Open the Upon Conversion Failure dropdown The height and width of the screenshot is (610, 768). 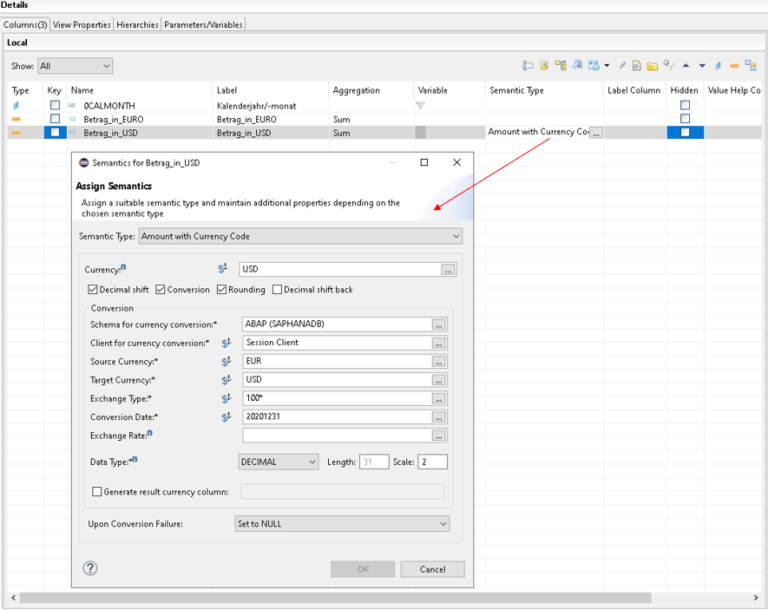click(342, 524)
